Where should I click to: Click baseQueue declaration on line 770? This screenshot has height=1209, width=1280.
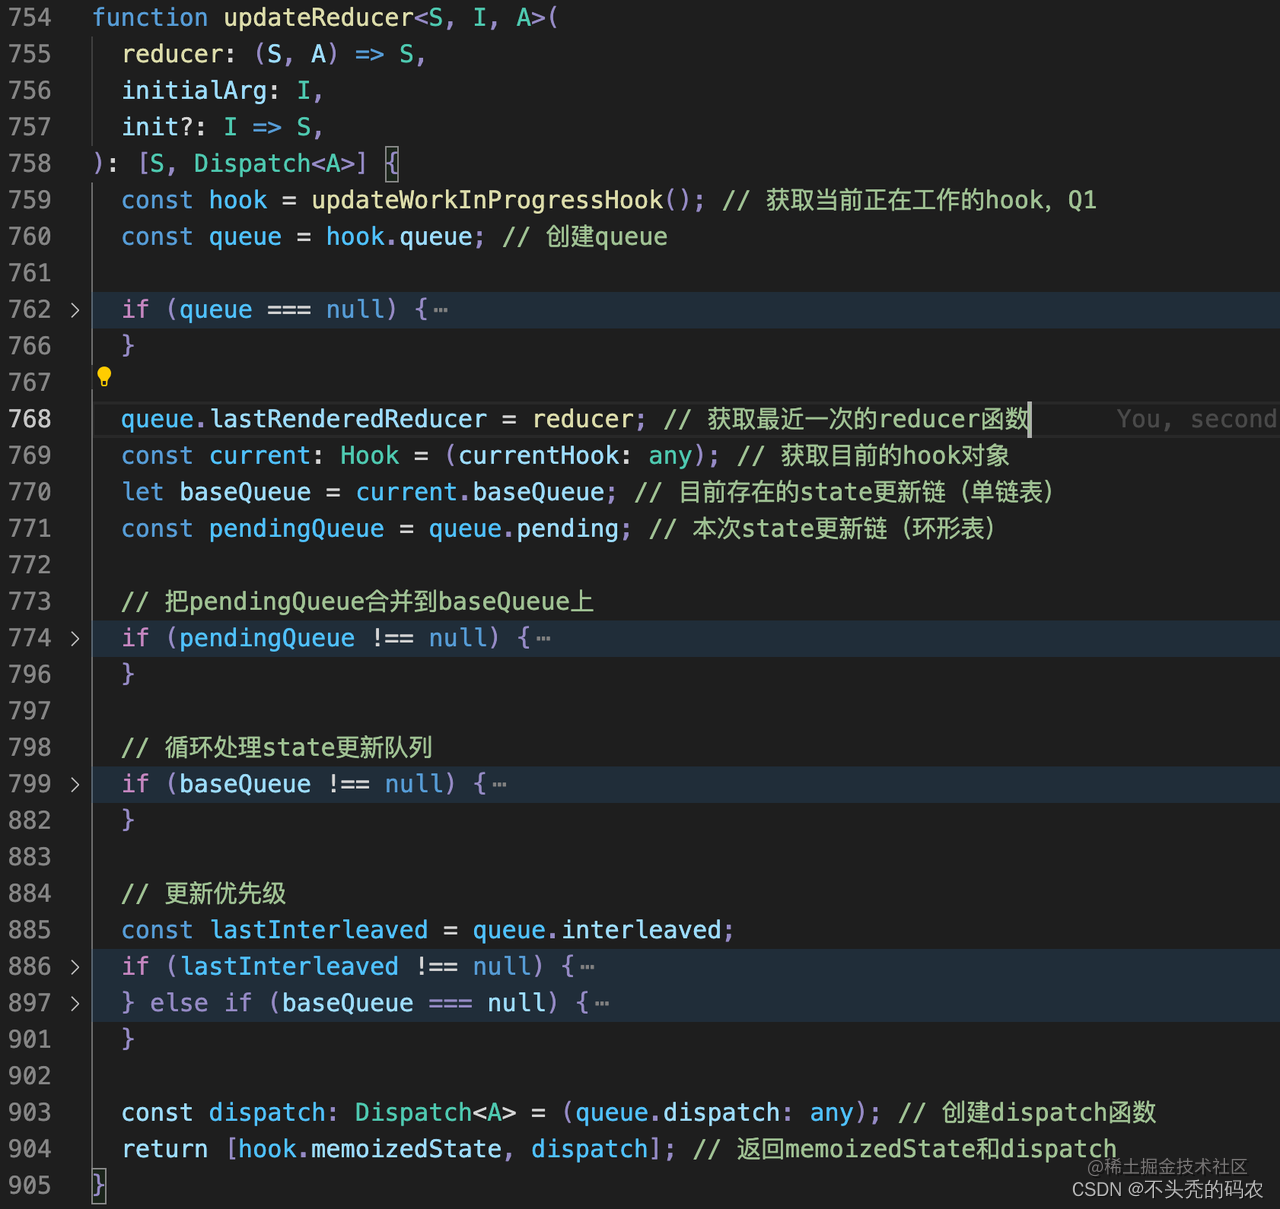click(x=245, y=492)
